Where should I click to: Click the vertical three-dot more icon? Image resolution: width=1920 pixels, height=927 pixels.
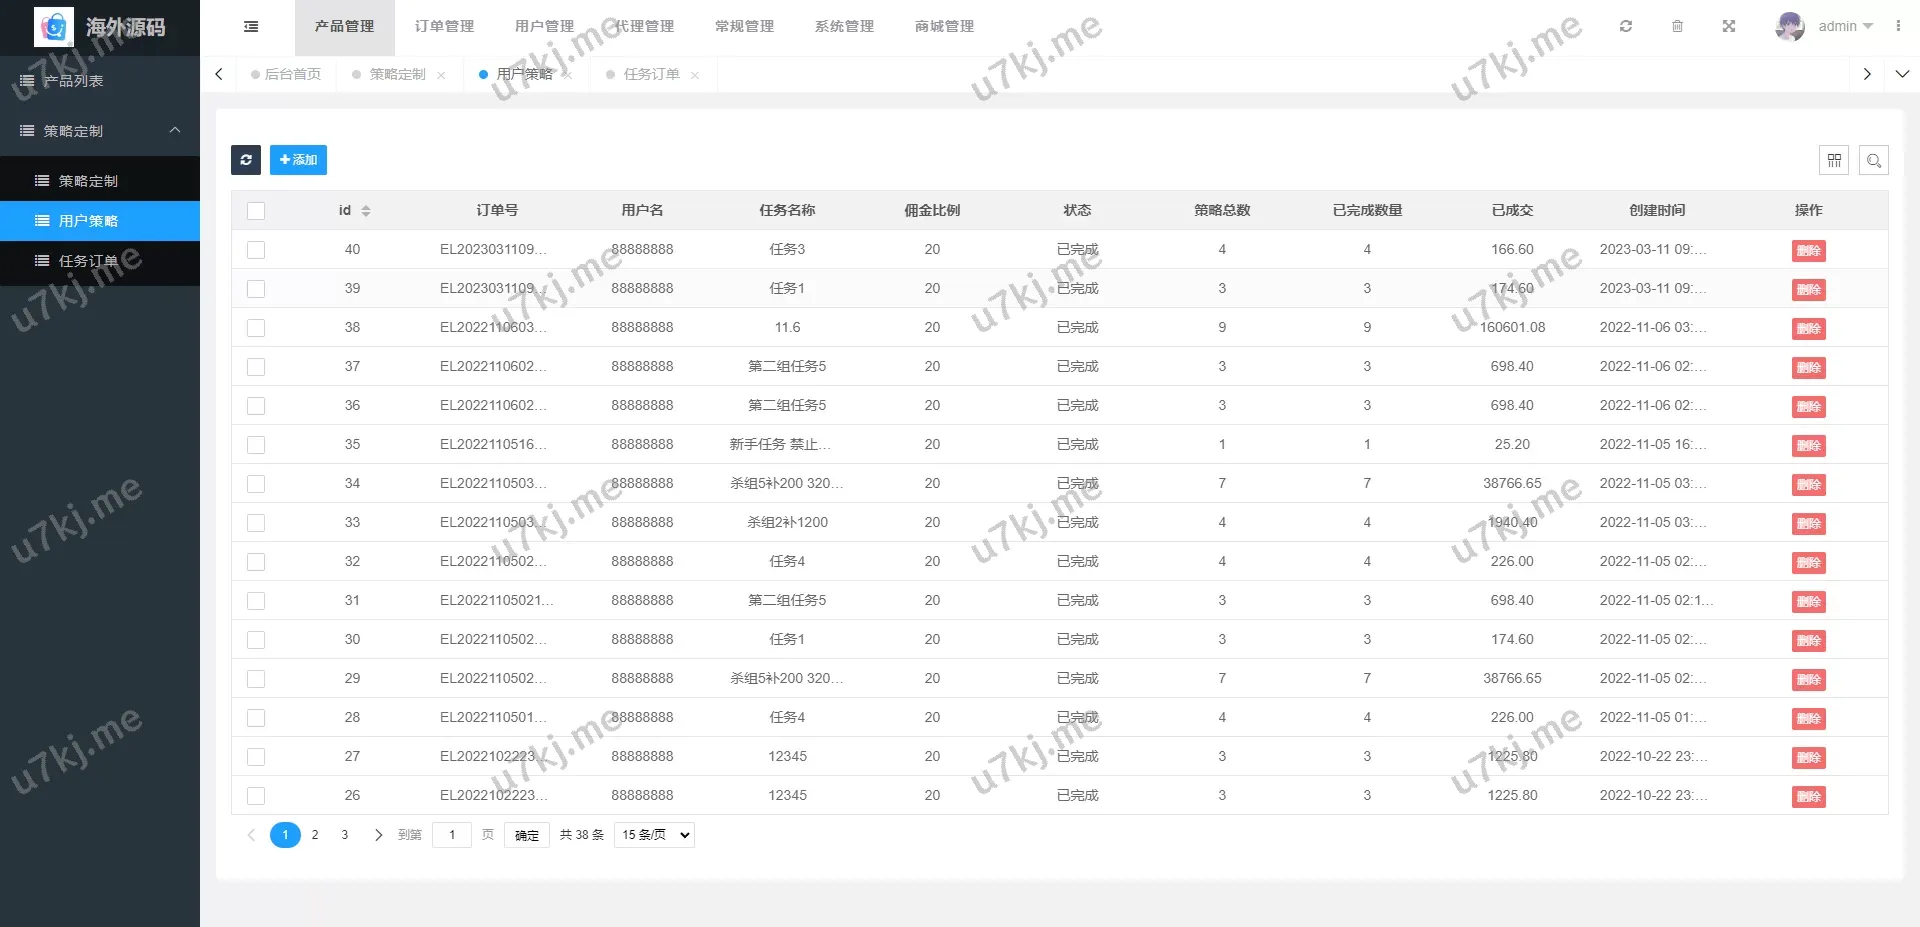(x=1898, y=27)
